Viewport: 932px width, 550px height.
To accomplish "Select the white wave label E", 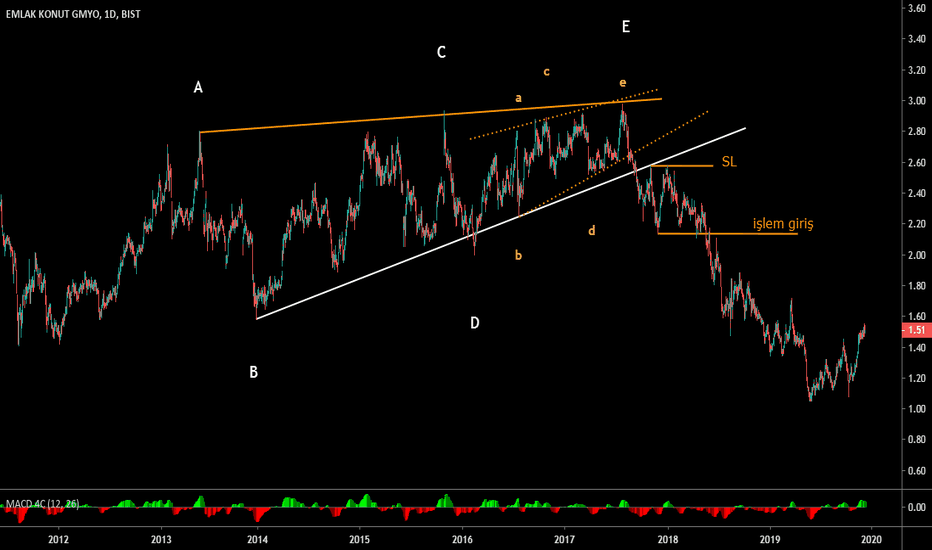I will pos(625,26).
